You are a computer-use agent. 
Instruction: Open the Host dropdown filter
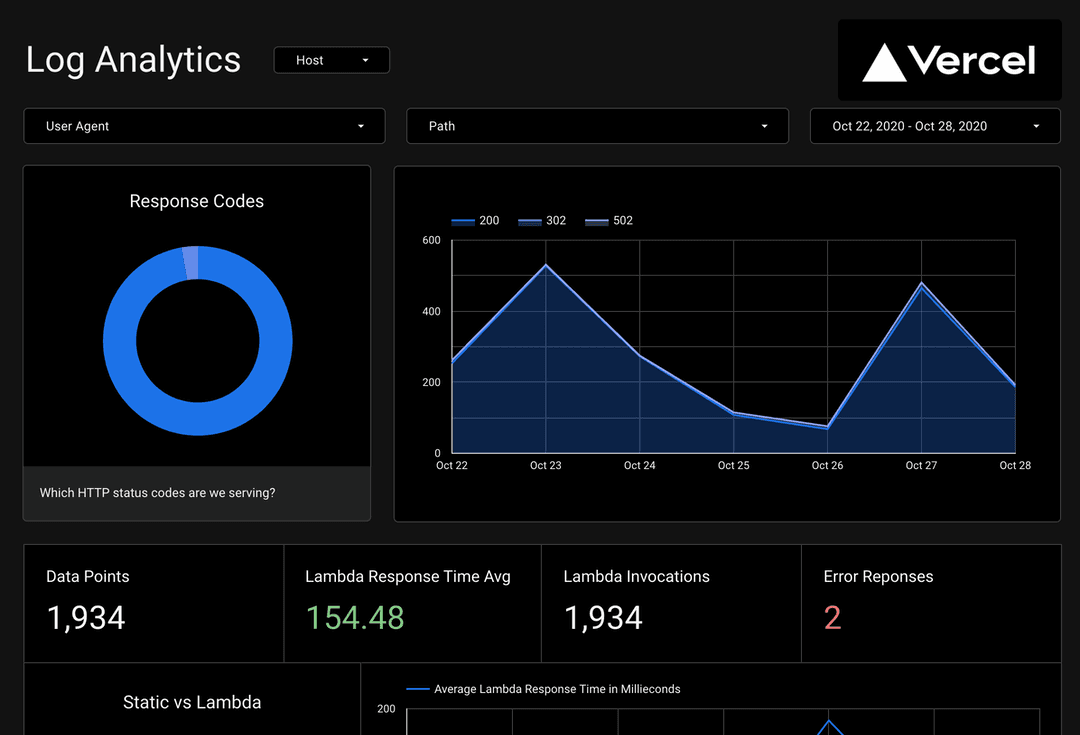point(331,60)
